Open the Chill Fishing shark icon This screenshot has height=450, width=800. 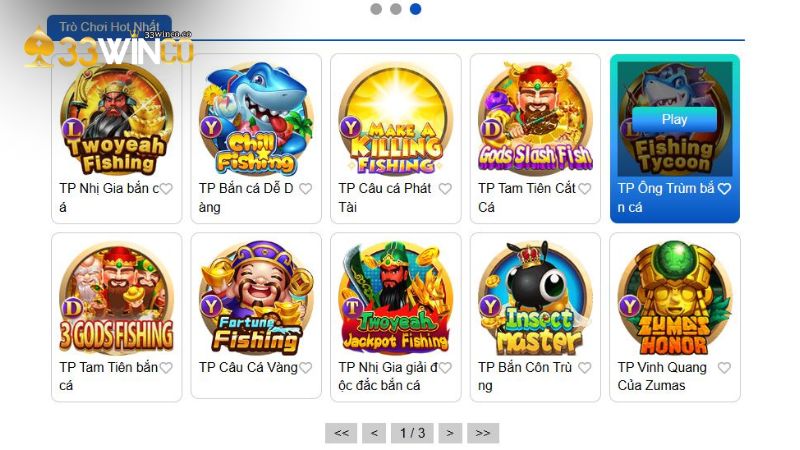coord(256,119)
